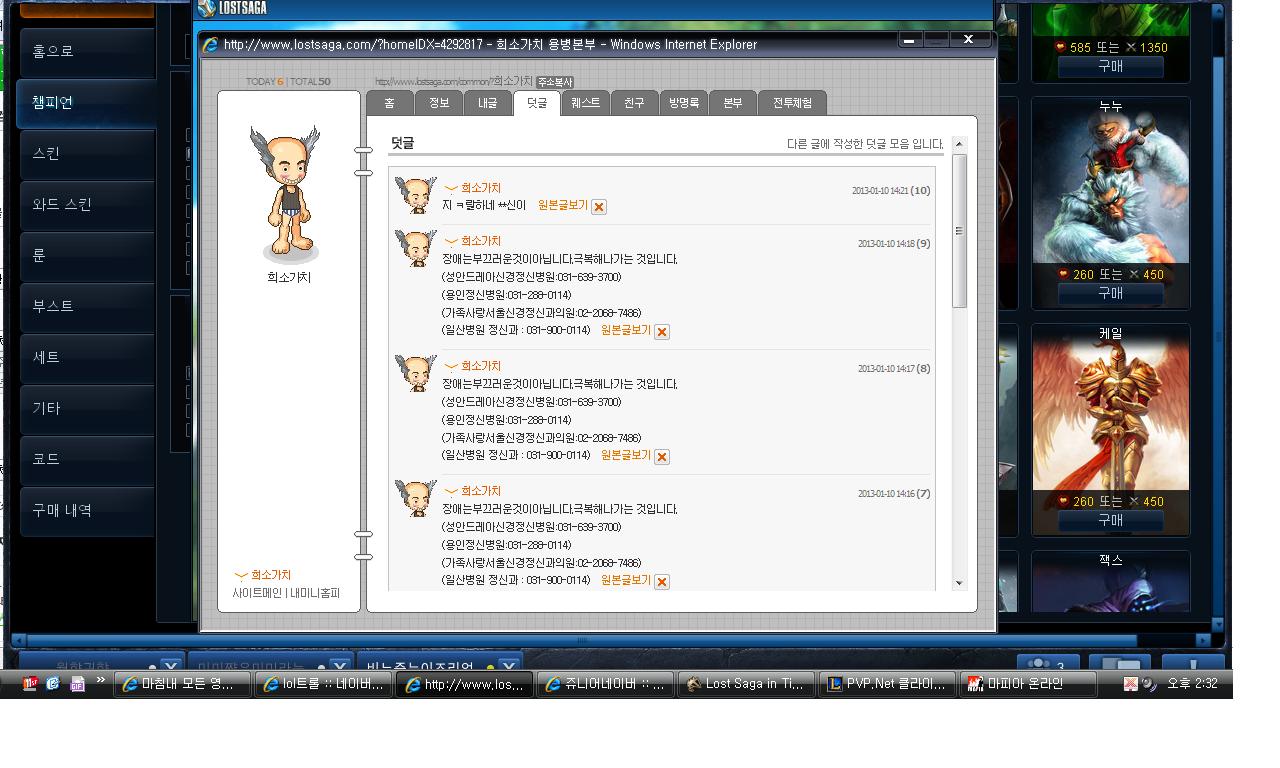Viewport: 1280px width, 768px height.
Task: Click the comments vertical scrollbar thumb
Action: tap(959, 231)
